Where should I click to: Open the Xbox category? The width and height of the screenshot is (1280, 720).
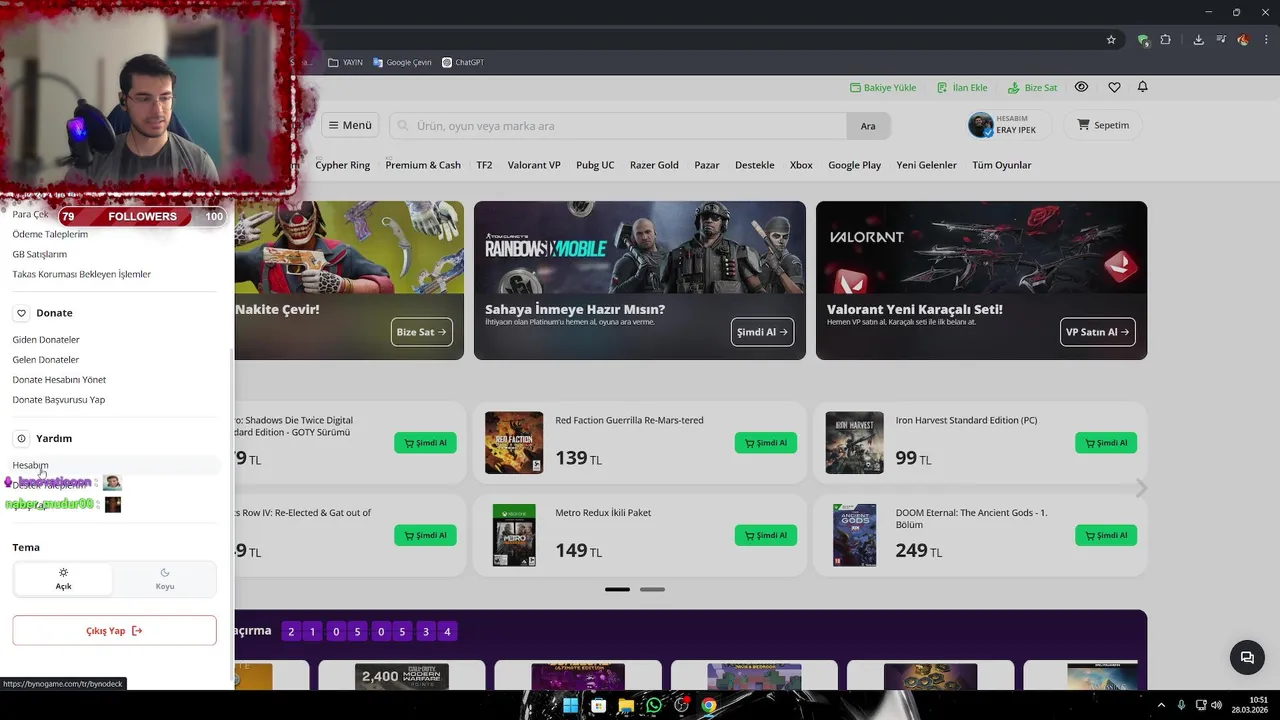click(x=801, y=165)
